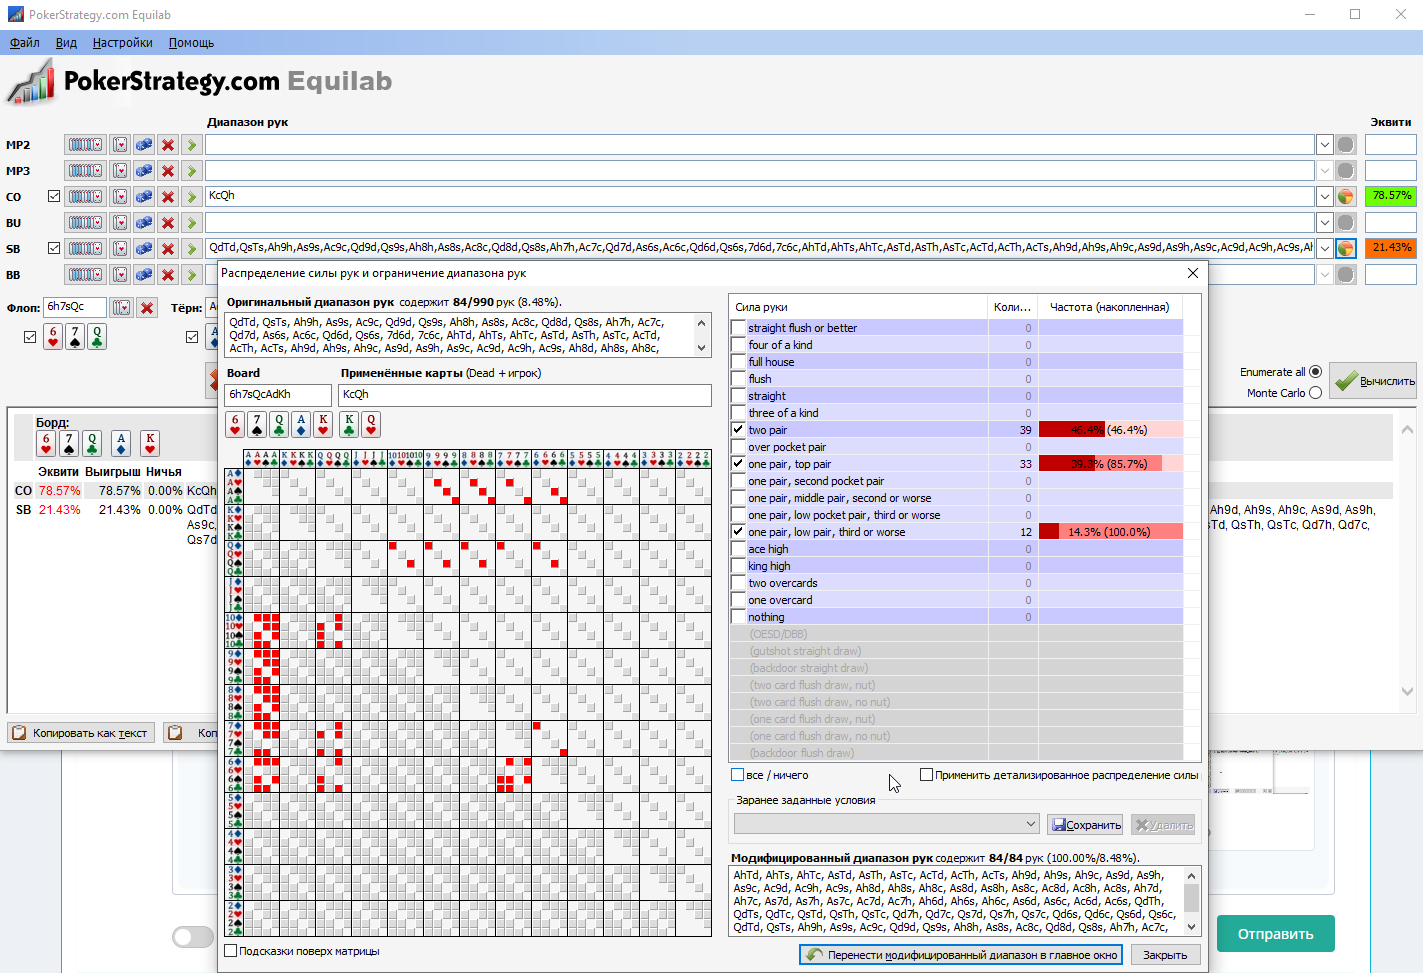Open the Файл menu
The image size is (1423, 973).
[x=25, y=43]
